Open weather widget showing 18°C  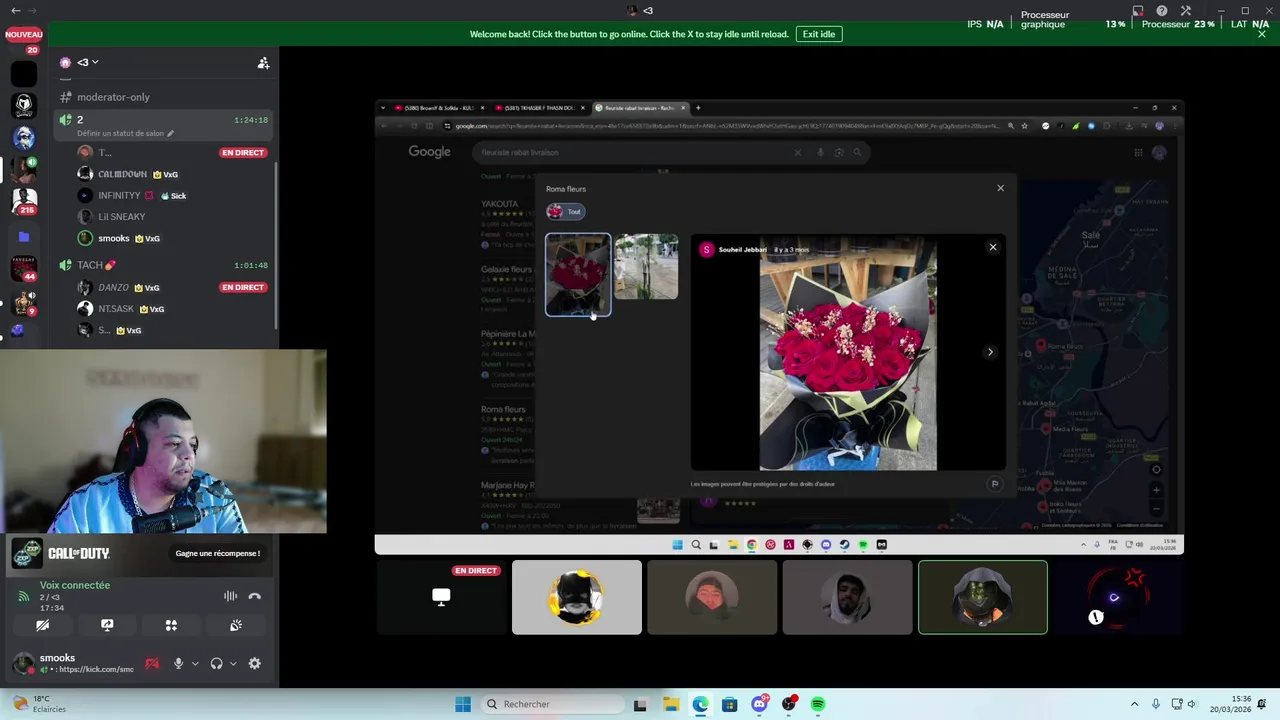(40, 704)
